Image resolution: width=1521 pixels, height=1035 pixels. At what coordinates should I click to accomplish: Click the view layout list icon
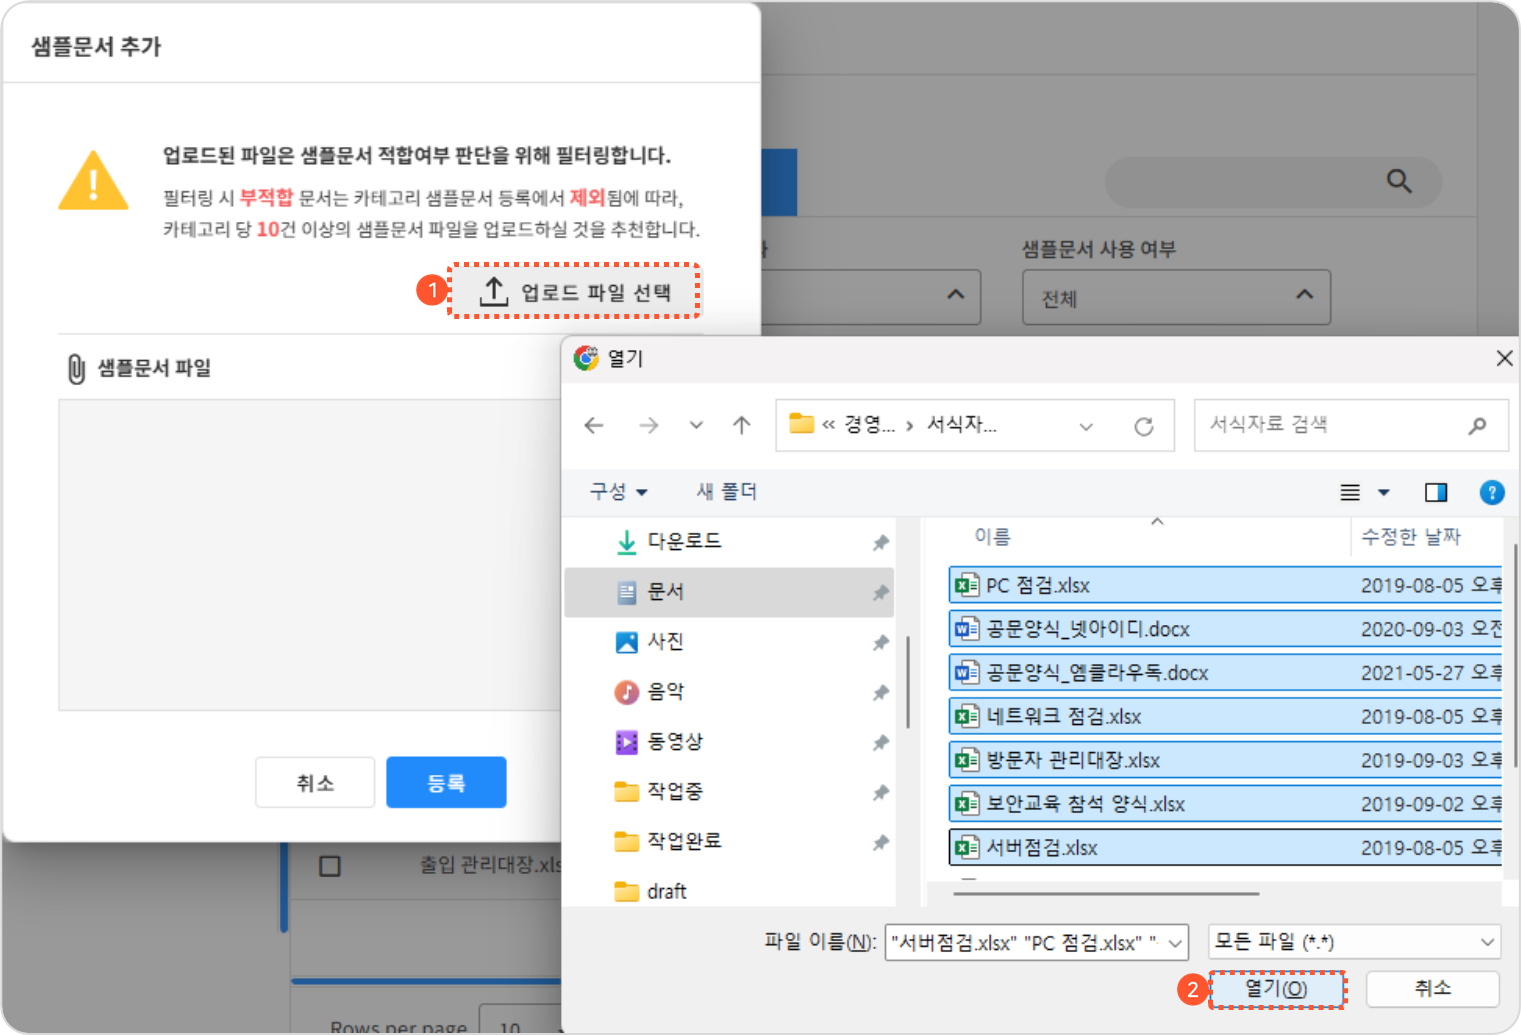coord(1350,492)
